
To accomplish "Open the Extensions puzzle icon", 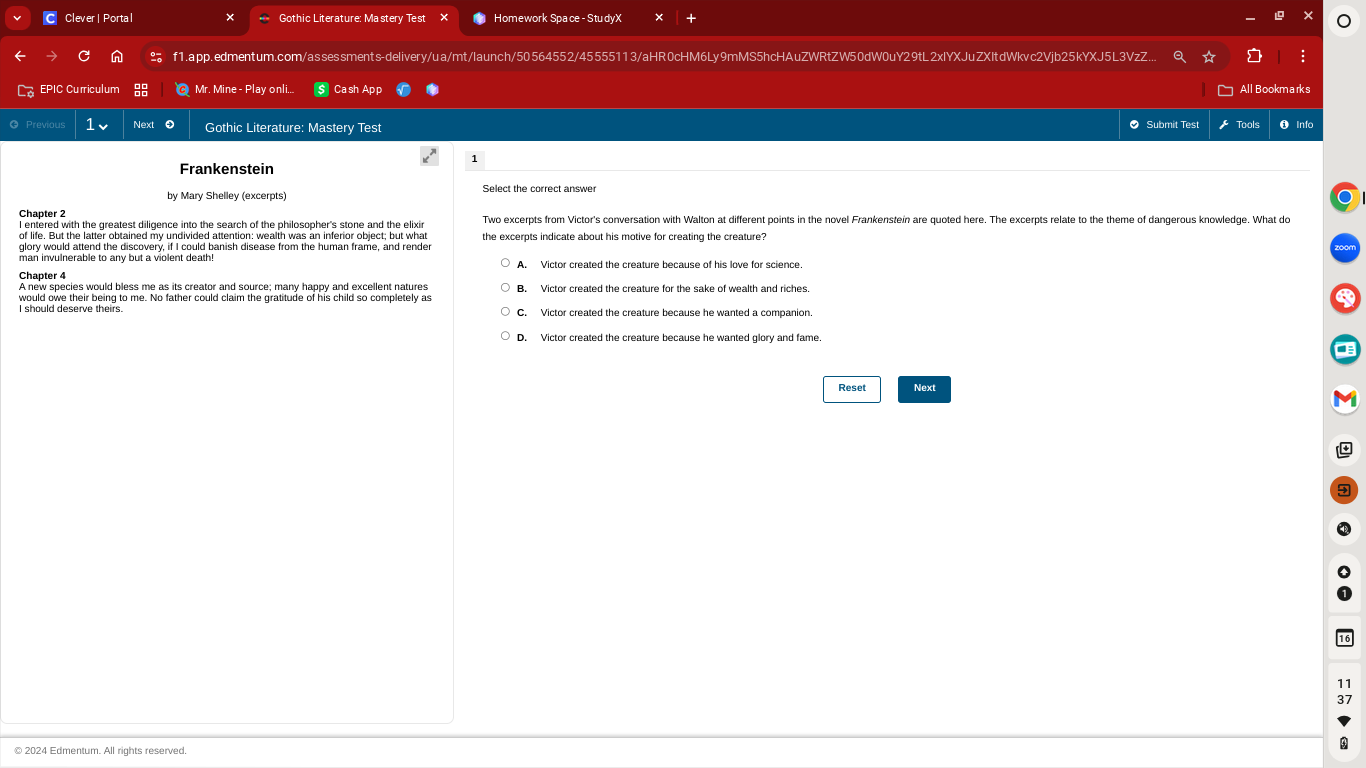I will (x=1254, y=57).
